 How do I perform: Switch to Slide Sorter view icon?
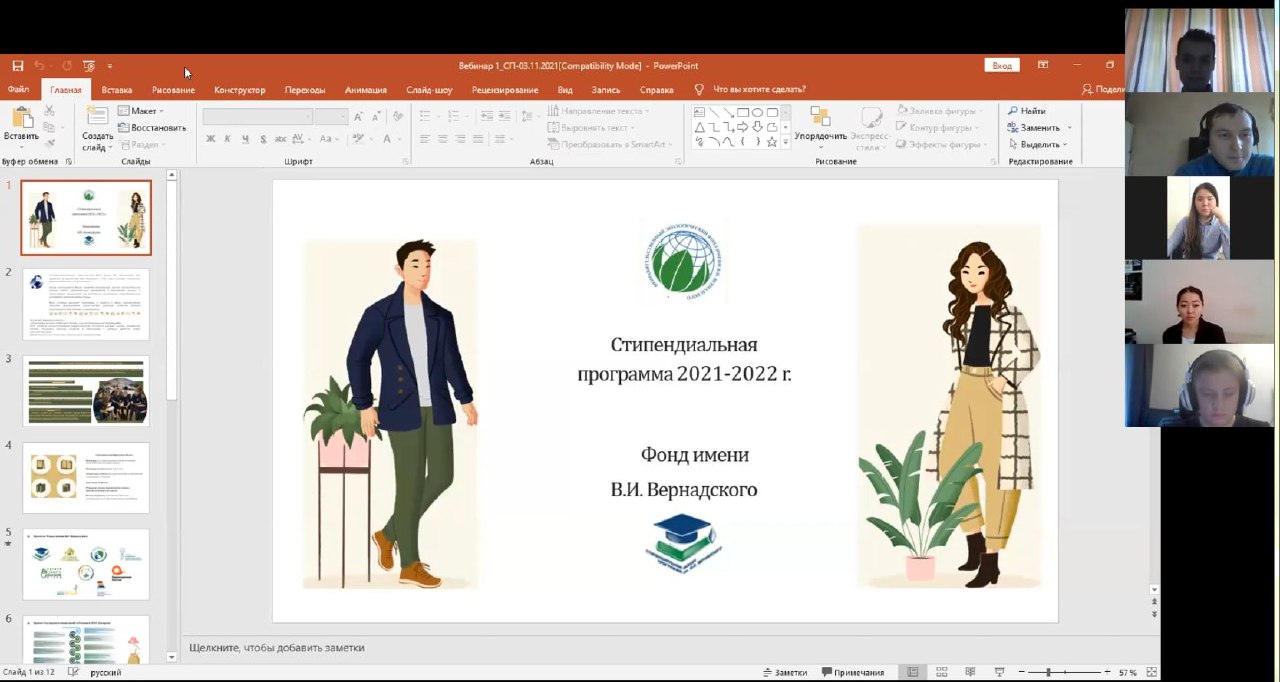tap(941, 672)
